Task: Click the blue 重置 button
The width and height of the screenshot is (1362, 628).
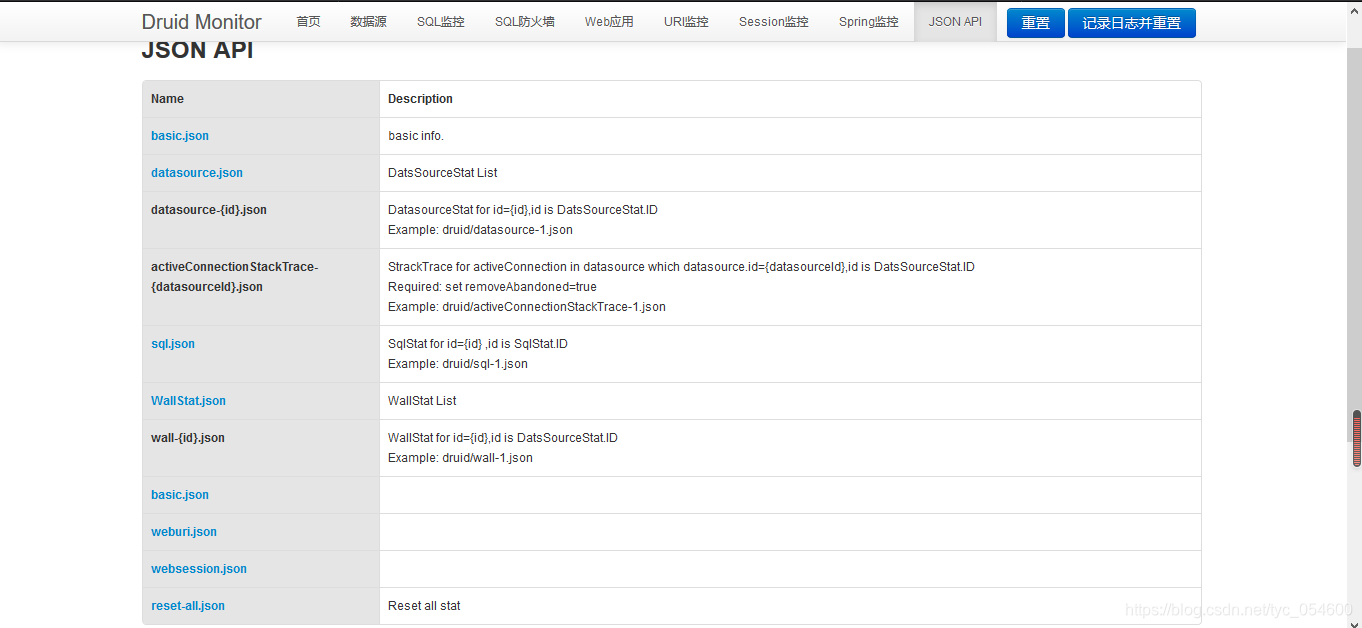Action: point(1035,23)
